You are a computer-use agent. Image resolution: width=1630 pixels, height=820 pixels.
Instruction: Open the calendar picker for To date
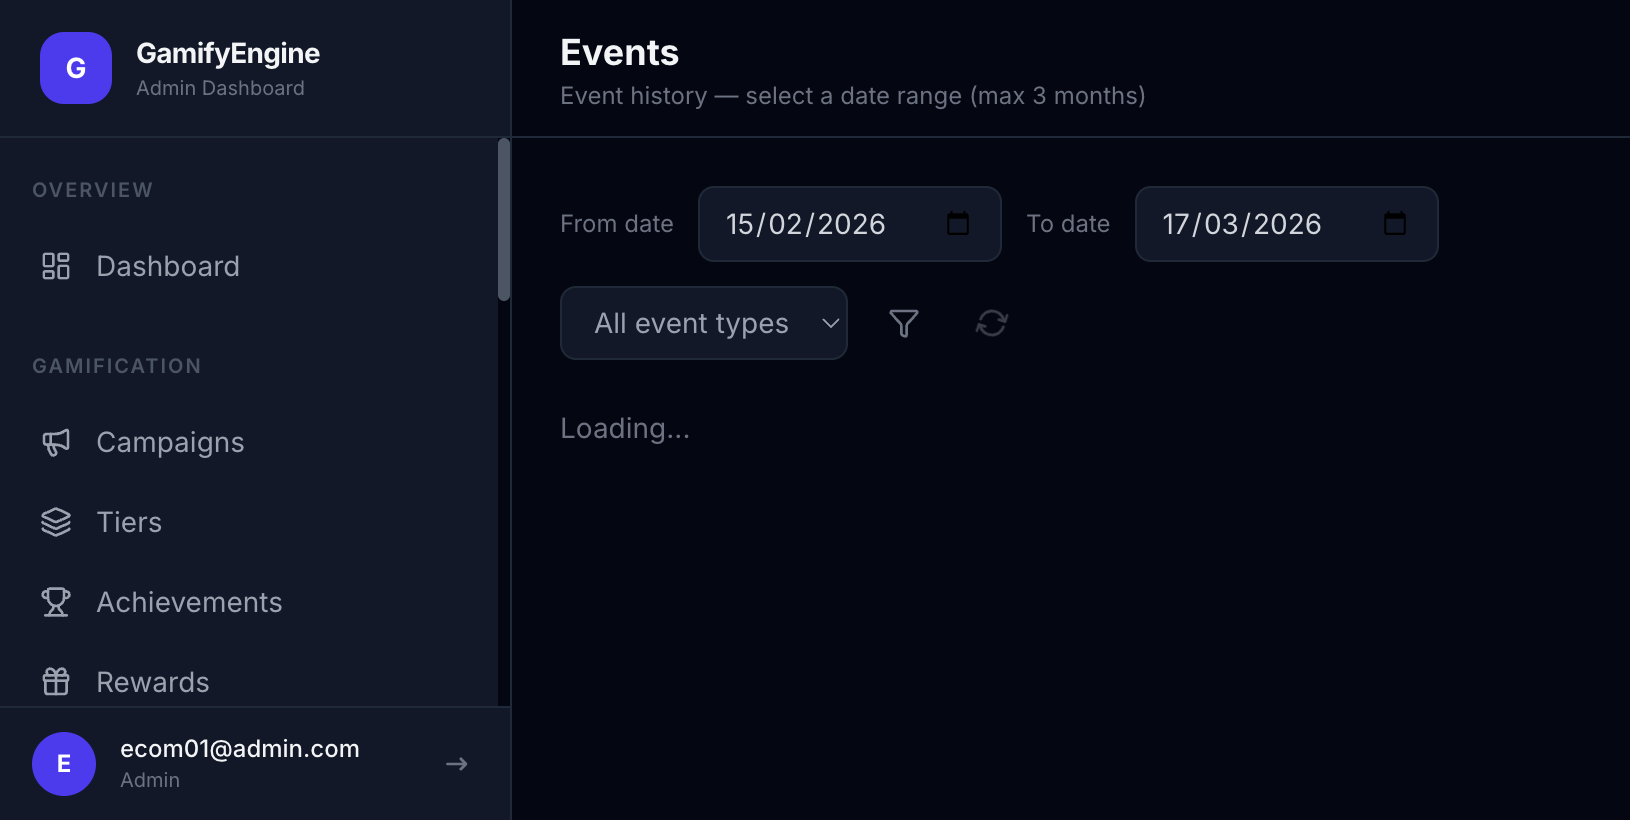point(1395,224)
